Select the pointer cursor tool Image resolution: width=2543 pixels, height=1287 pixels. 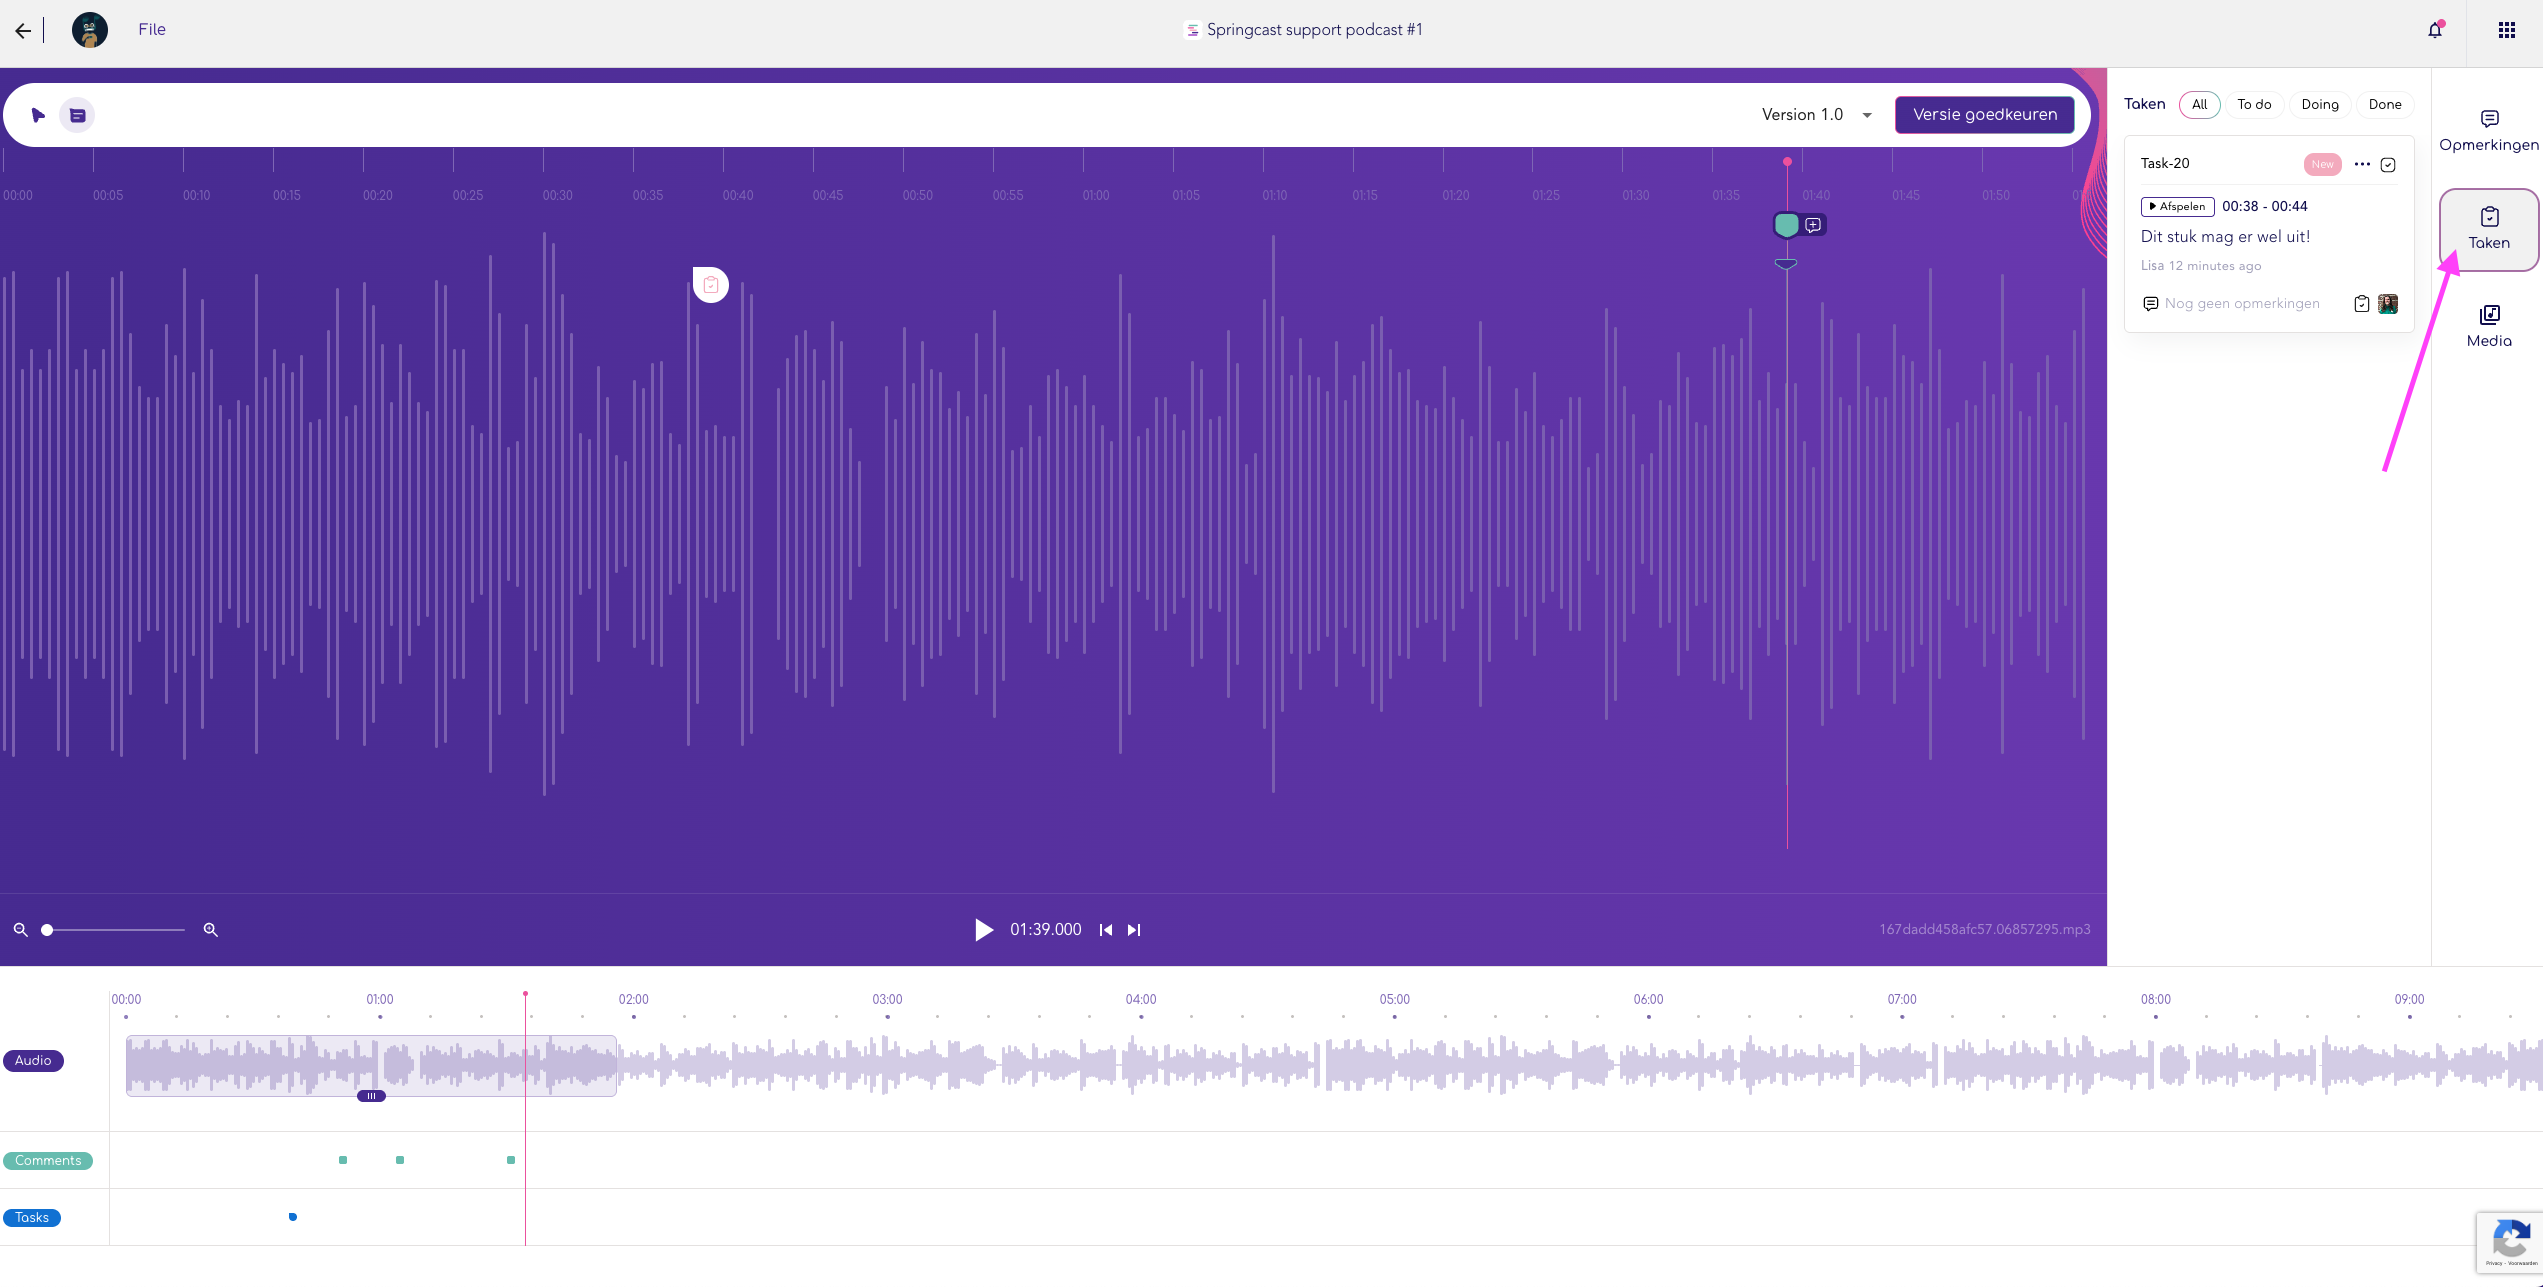(38, 115)
